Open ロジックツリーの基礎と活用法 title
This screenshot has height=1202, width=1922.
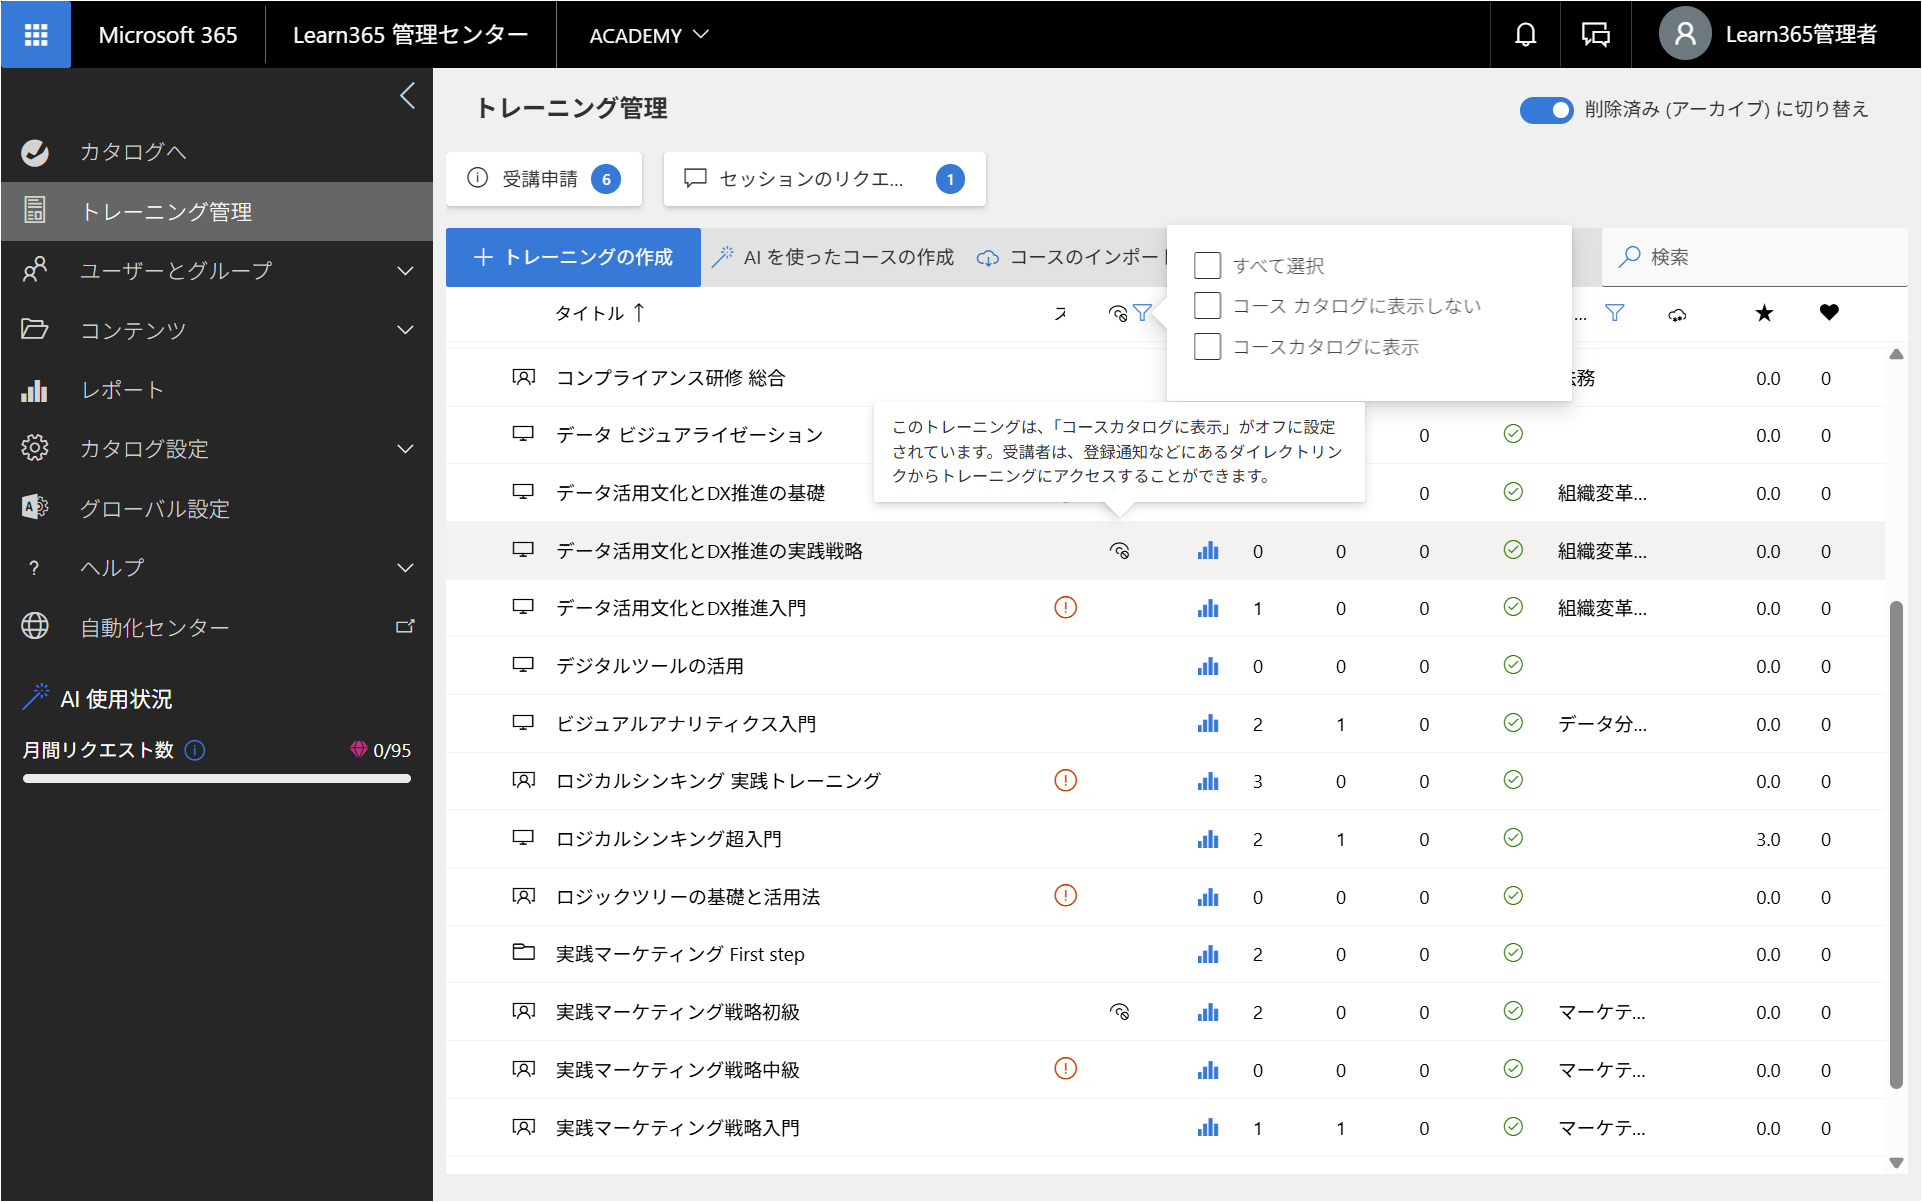[x=687, y=897]
